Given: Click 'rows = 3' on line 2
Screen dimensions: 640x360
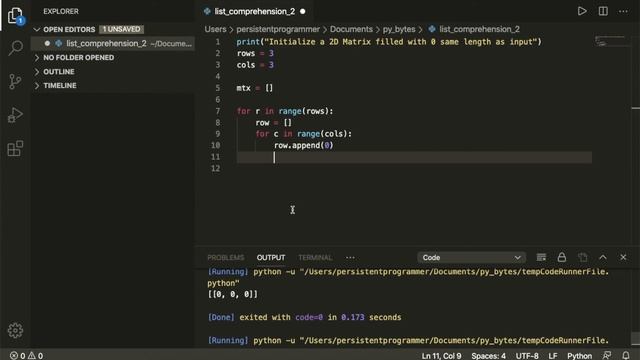Looking at the screenshot, I should pyautogui.click(x=255, y=53).
